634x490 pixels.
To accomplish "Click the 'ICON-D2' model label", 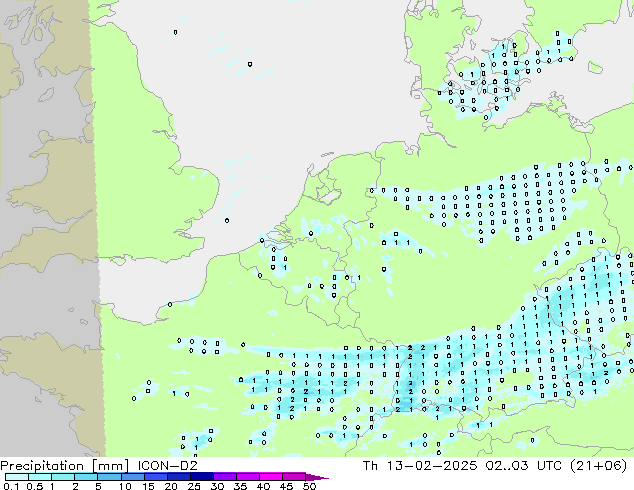I will [x=167, y=465].
